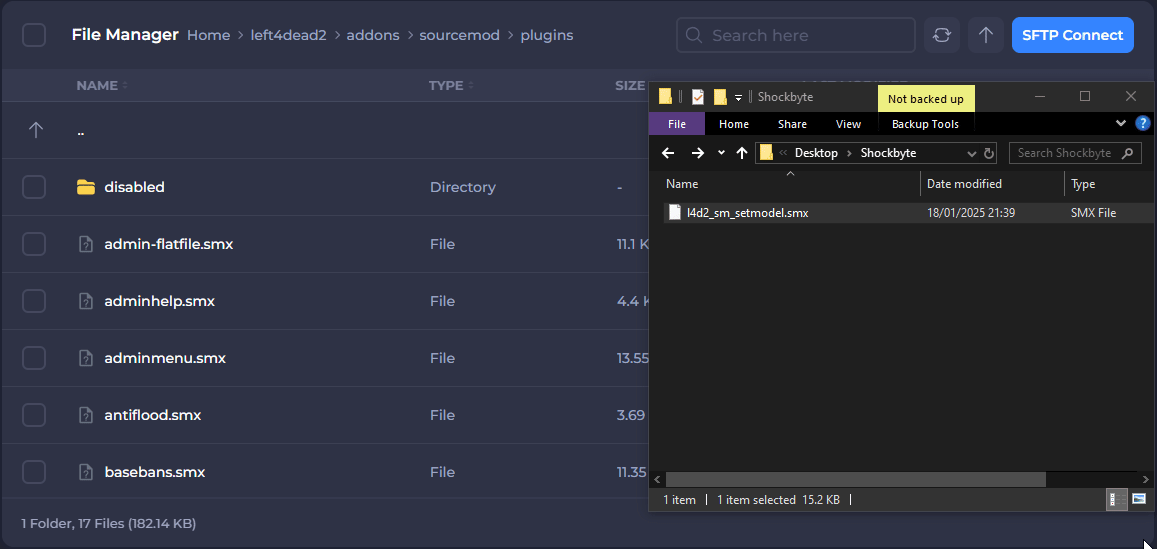Select the checkbox next to antiflood.smx

[x=34, y=415]
